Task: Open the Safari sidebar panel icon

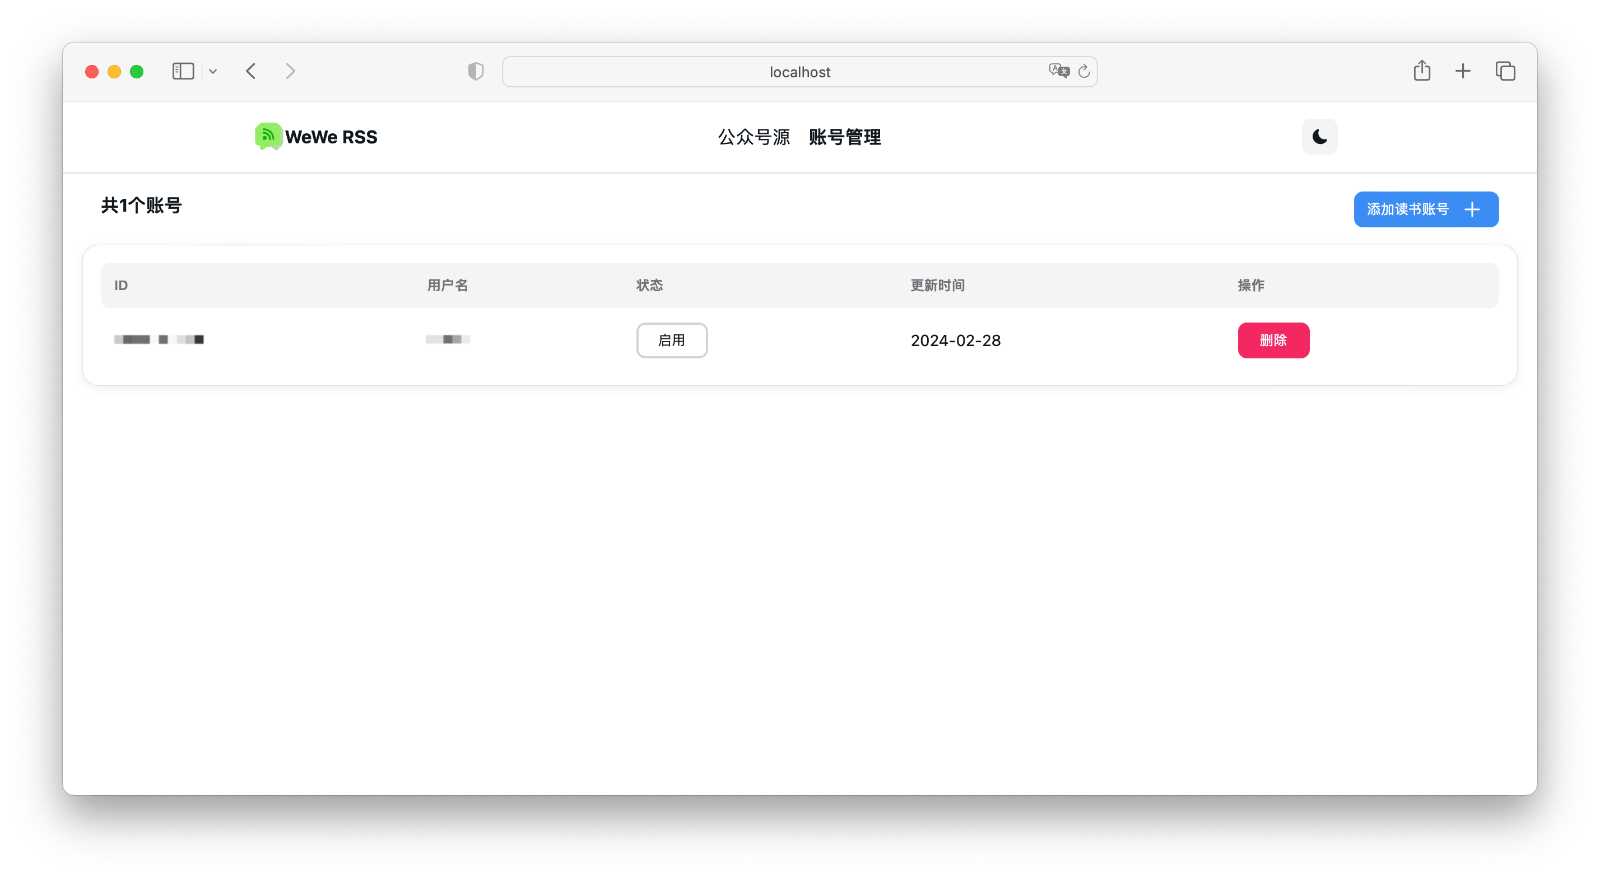Action: (183, 71)
